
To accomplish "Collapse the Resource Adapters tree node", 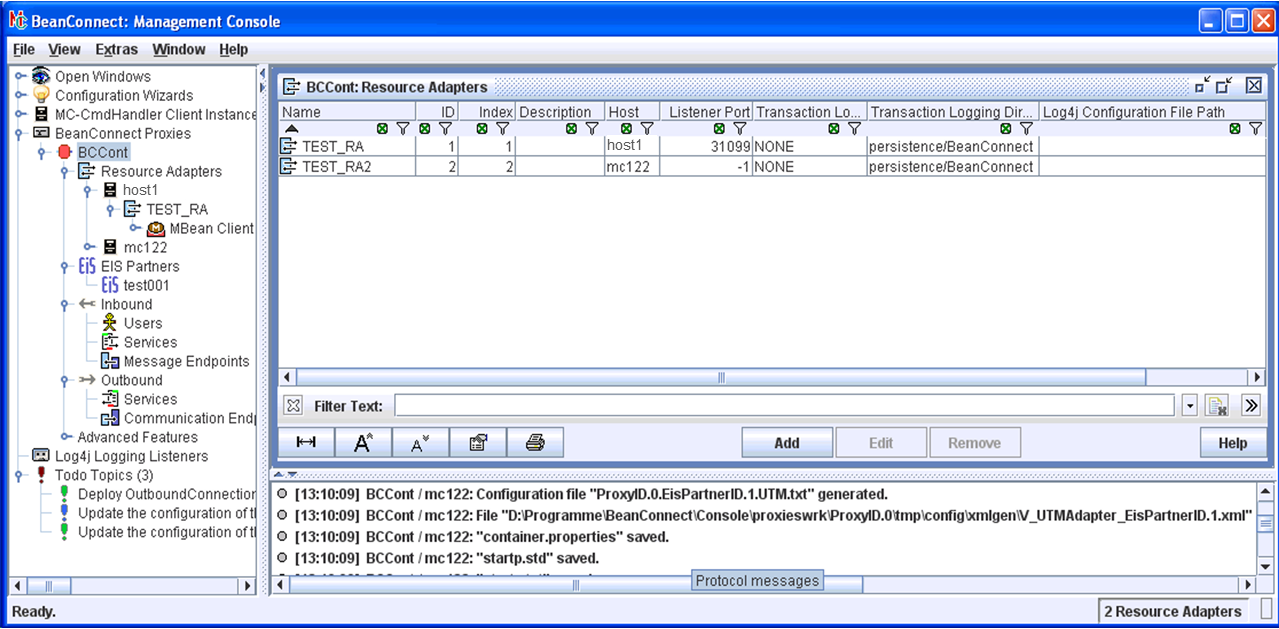I will pos(66,172).
